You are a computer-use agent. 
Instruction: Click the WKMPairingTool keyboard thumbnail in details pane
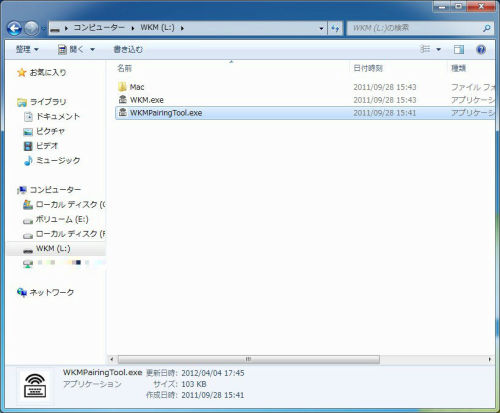(x=35, y=386)
